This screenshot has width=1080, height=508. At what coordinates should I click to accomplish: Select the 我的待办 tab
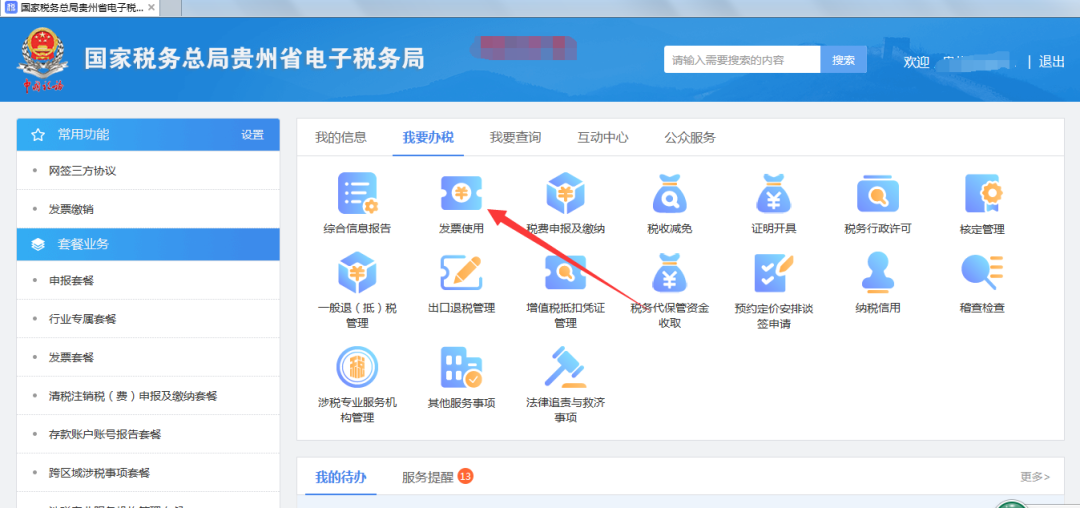pos(341,476)
